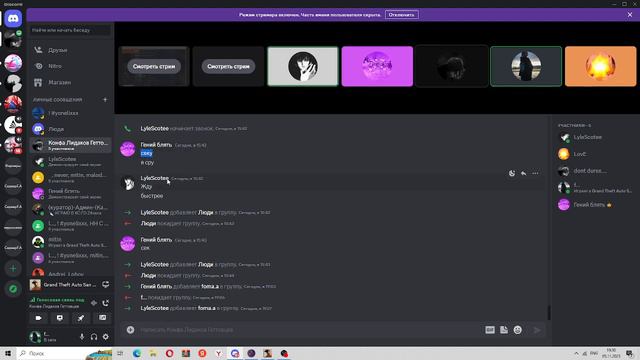Deafen with the headphones icon
The height and width of the screenshot is (360, 640).
pyautogui.click(x=94, y=337)
